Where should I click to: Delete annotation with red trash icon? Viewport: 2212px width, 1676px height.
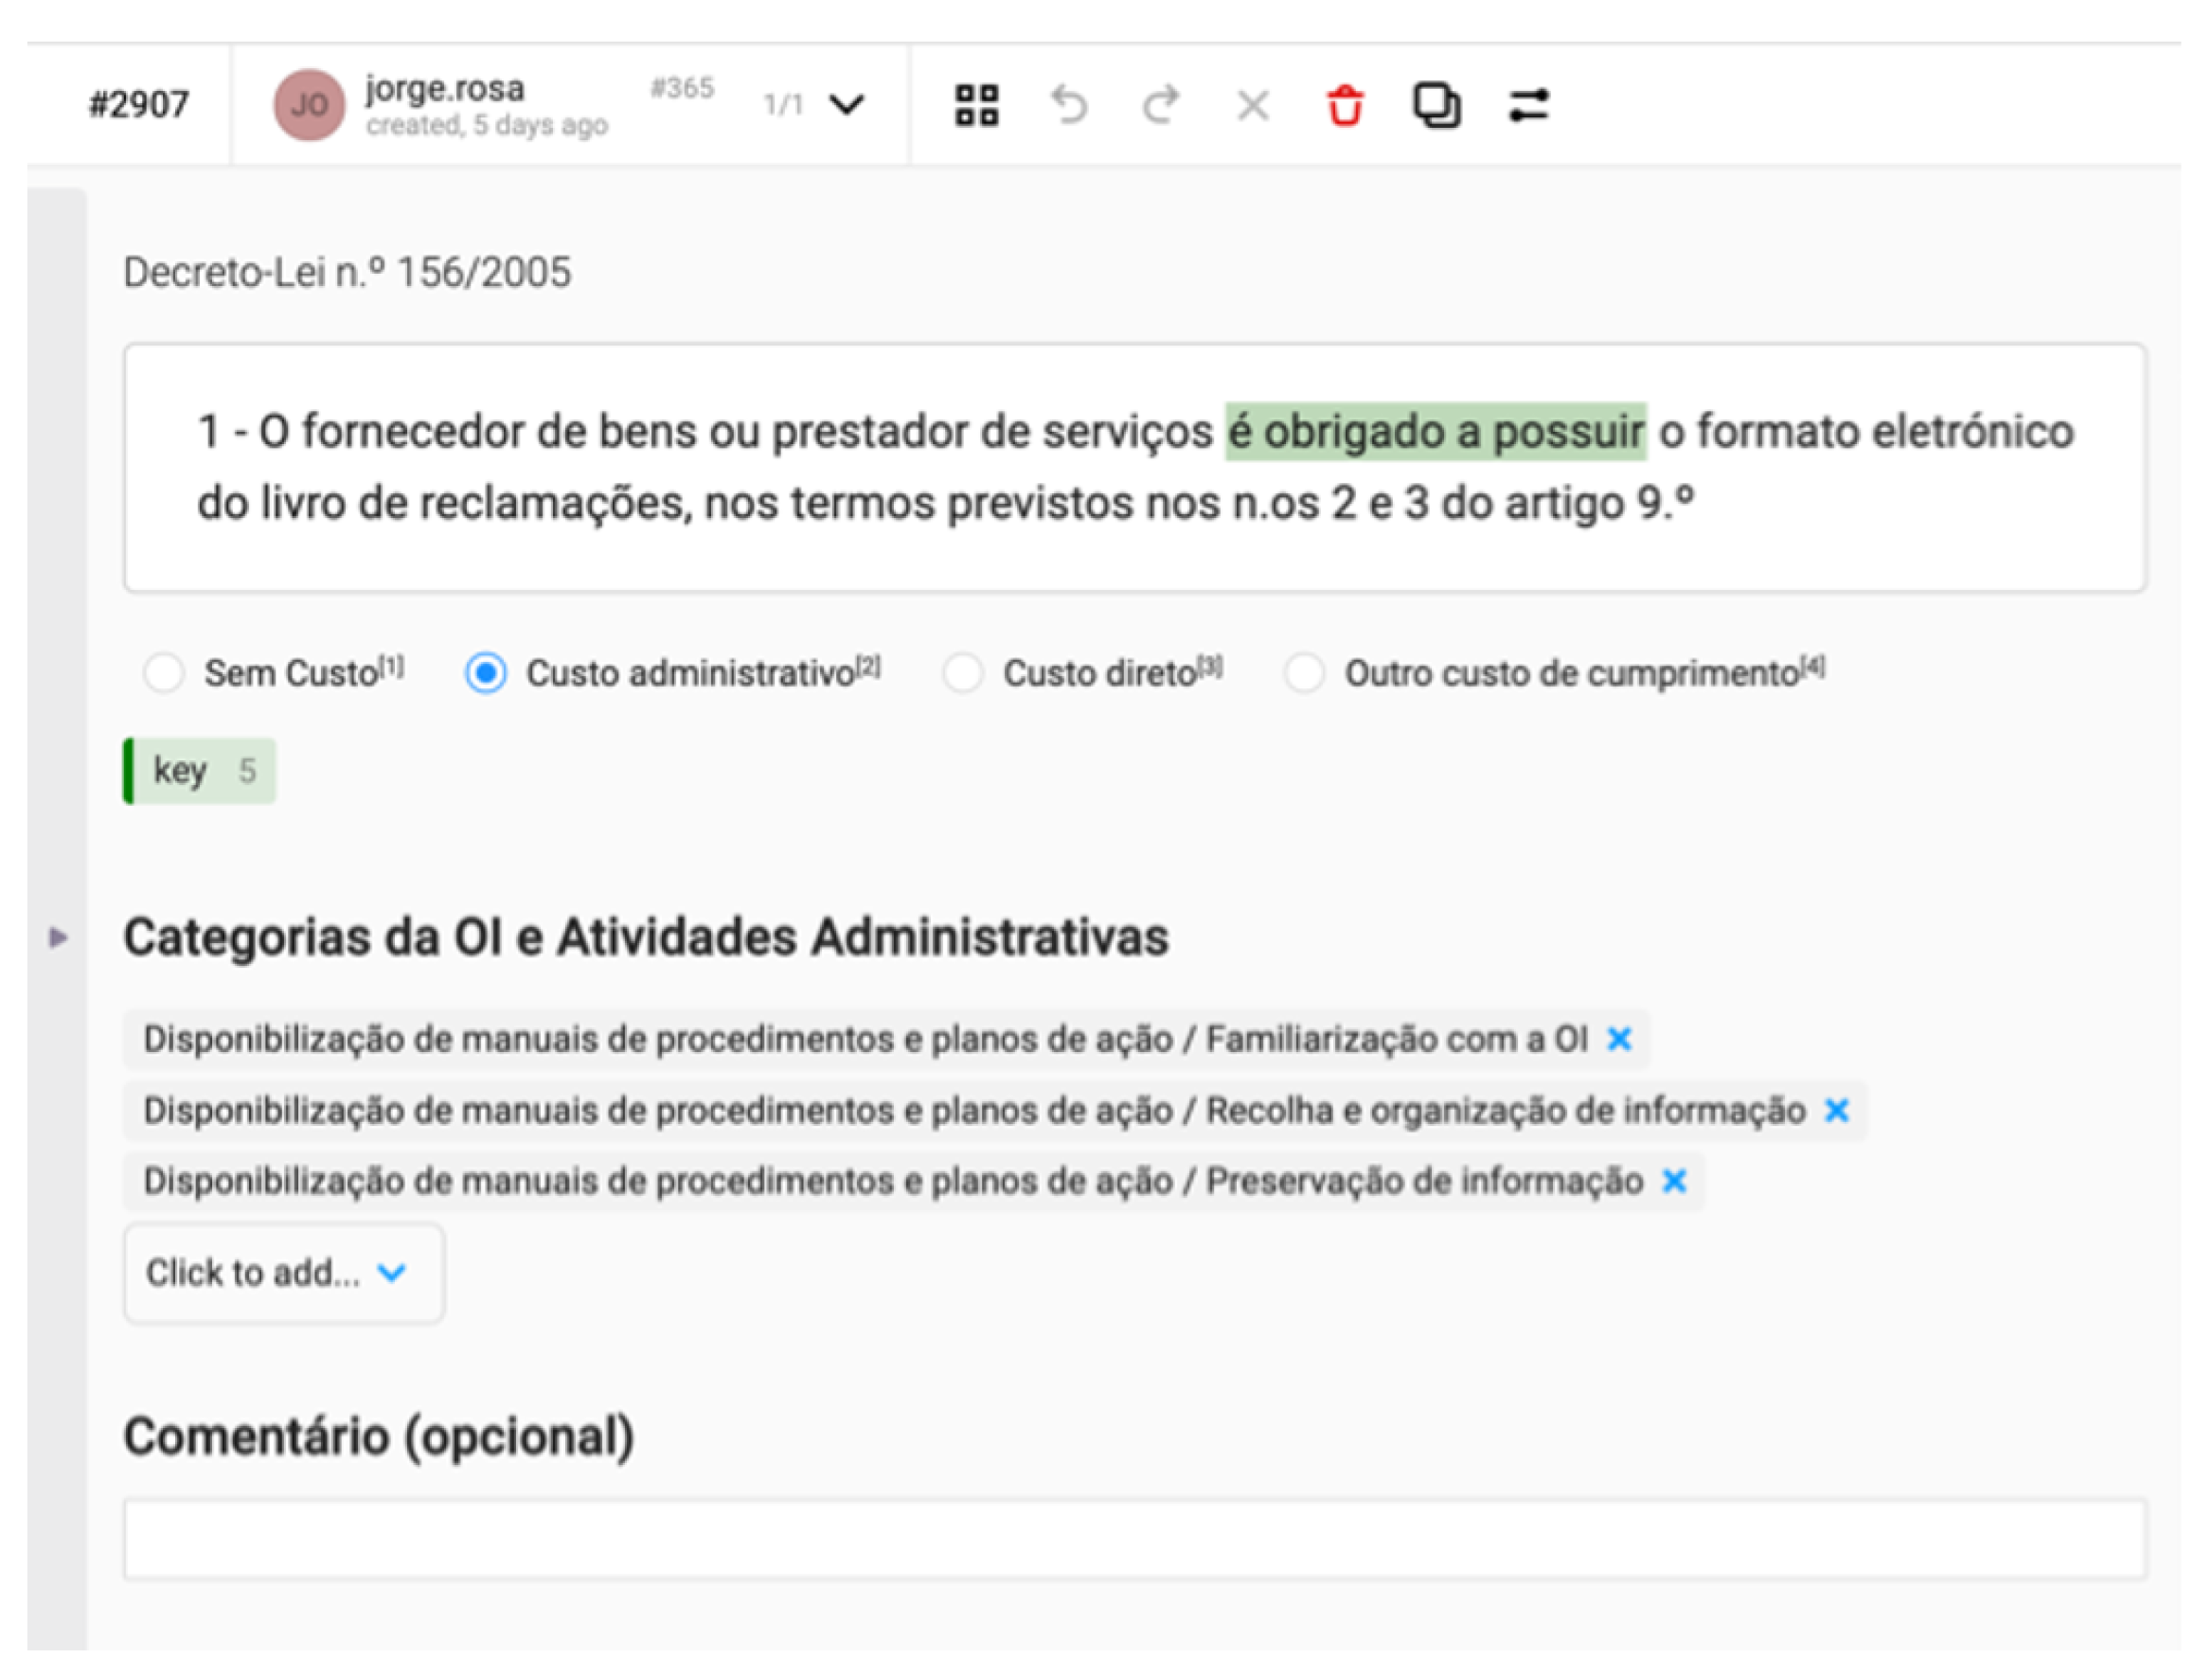click(1344, 105)
